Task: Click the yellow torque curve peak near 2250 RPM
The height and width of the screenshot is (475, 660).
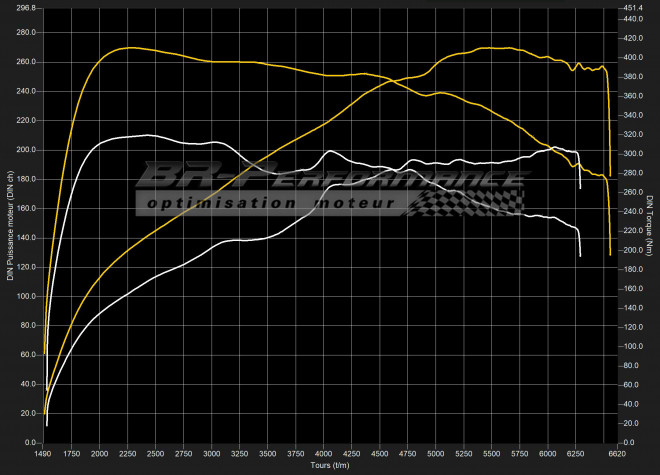Action: coord(130,47)
